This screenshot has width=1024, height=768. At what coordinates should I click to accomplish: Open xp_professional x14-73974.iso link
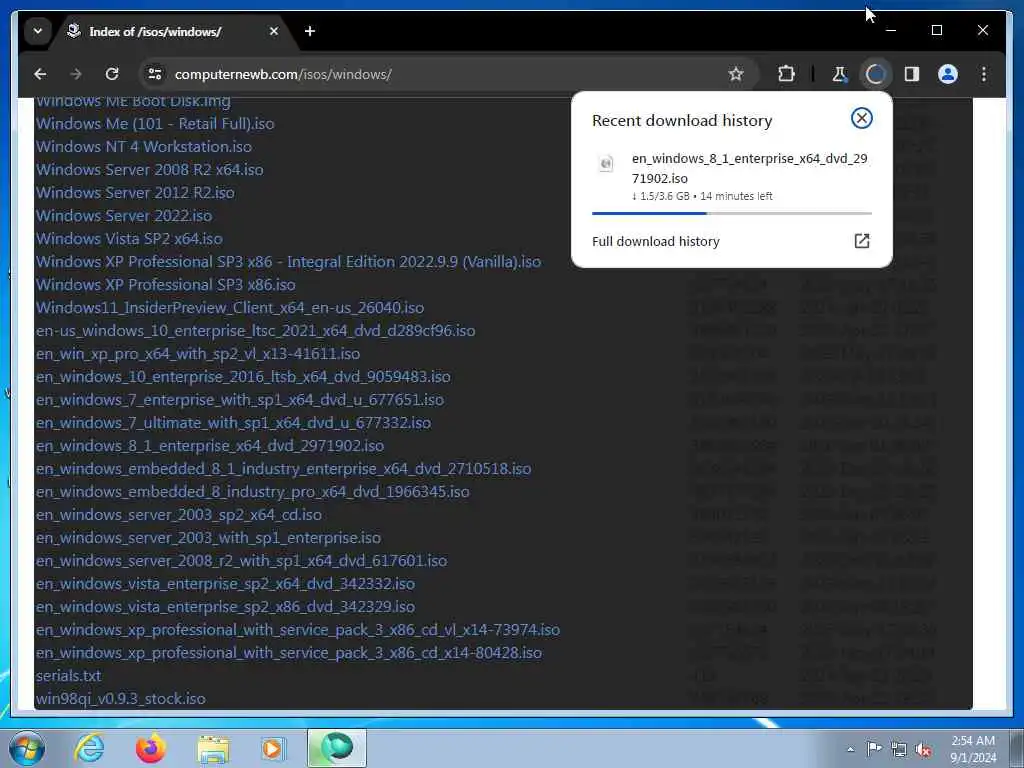click(x=298, y=630)
